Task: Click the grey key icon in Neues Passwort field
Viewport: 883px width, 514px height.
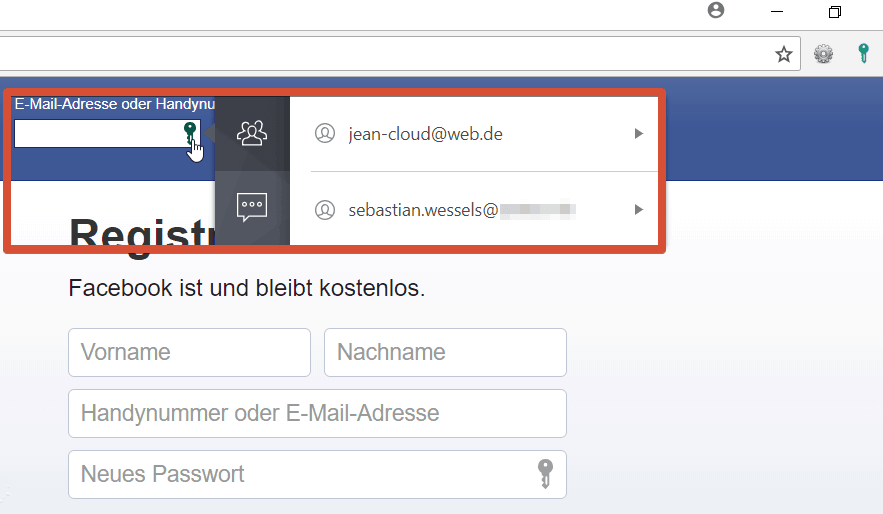Action: tap(545, 473)
